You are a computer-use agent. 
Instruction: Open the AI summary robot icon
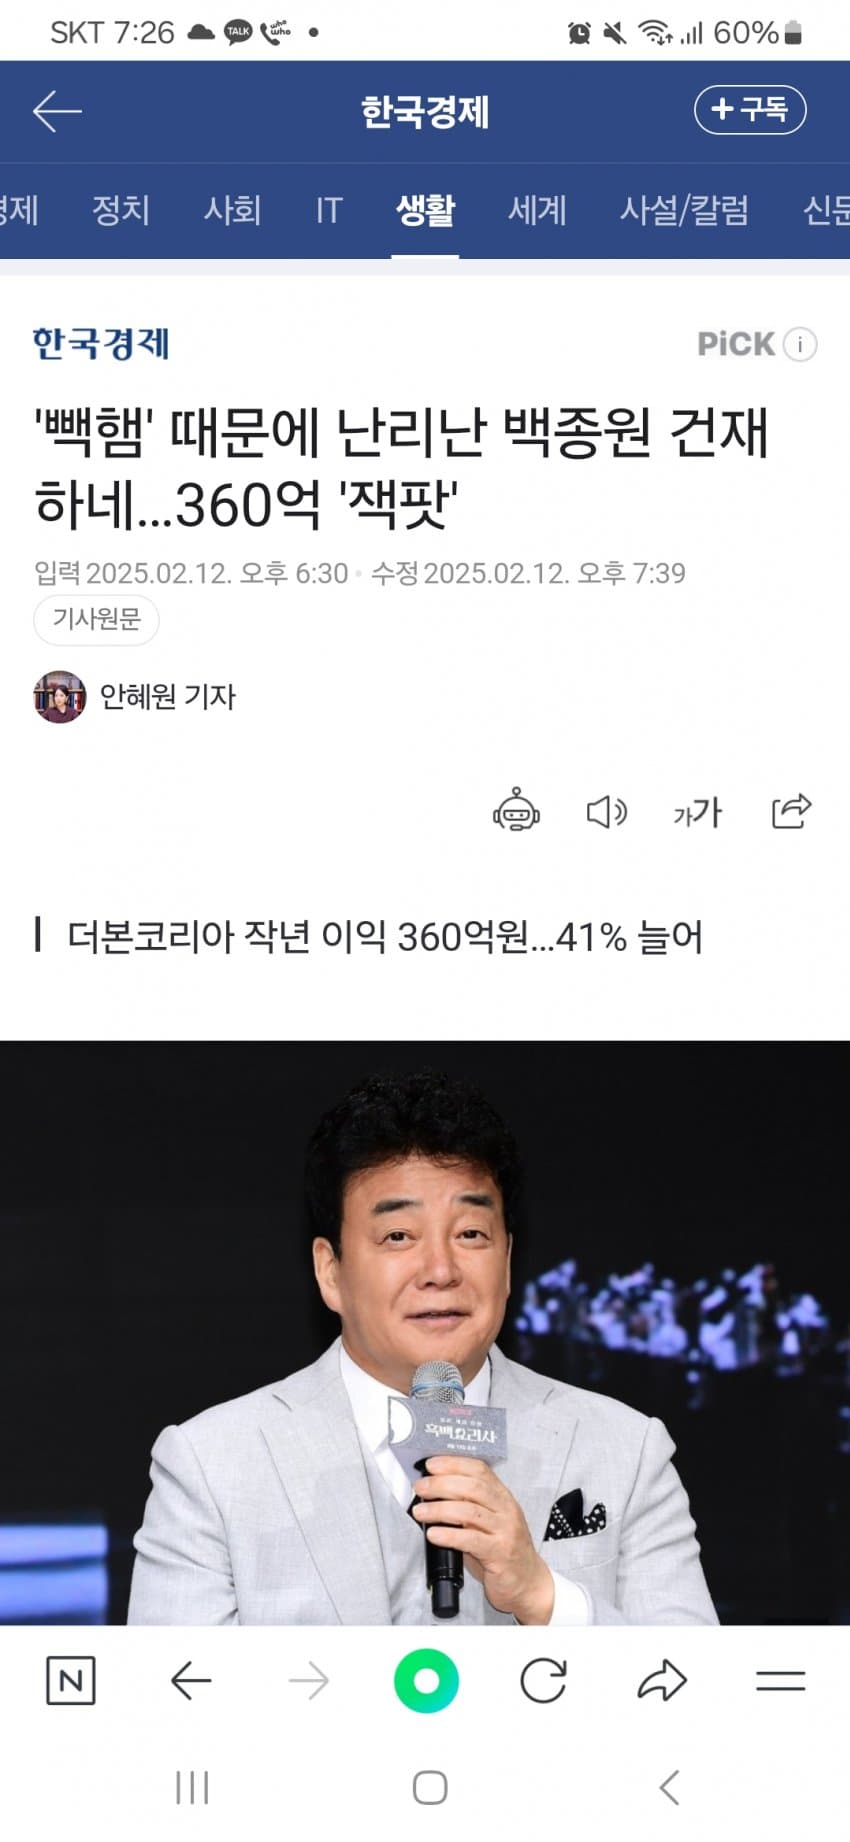516,811
